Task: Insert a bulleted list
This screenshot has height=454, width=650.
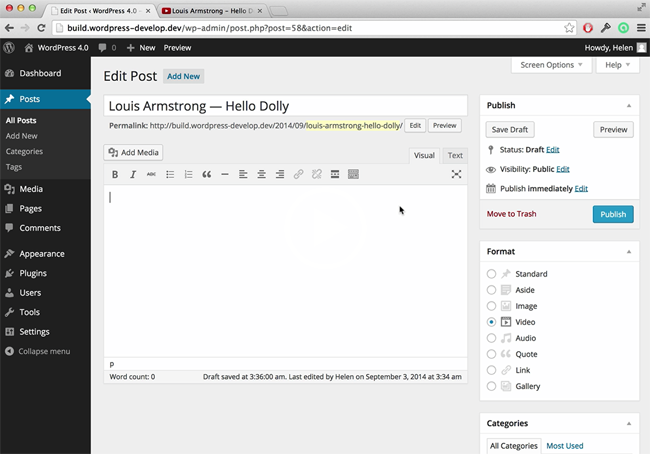Action: (170, 175)
